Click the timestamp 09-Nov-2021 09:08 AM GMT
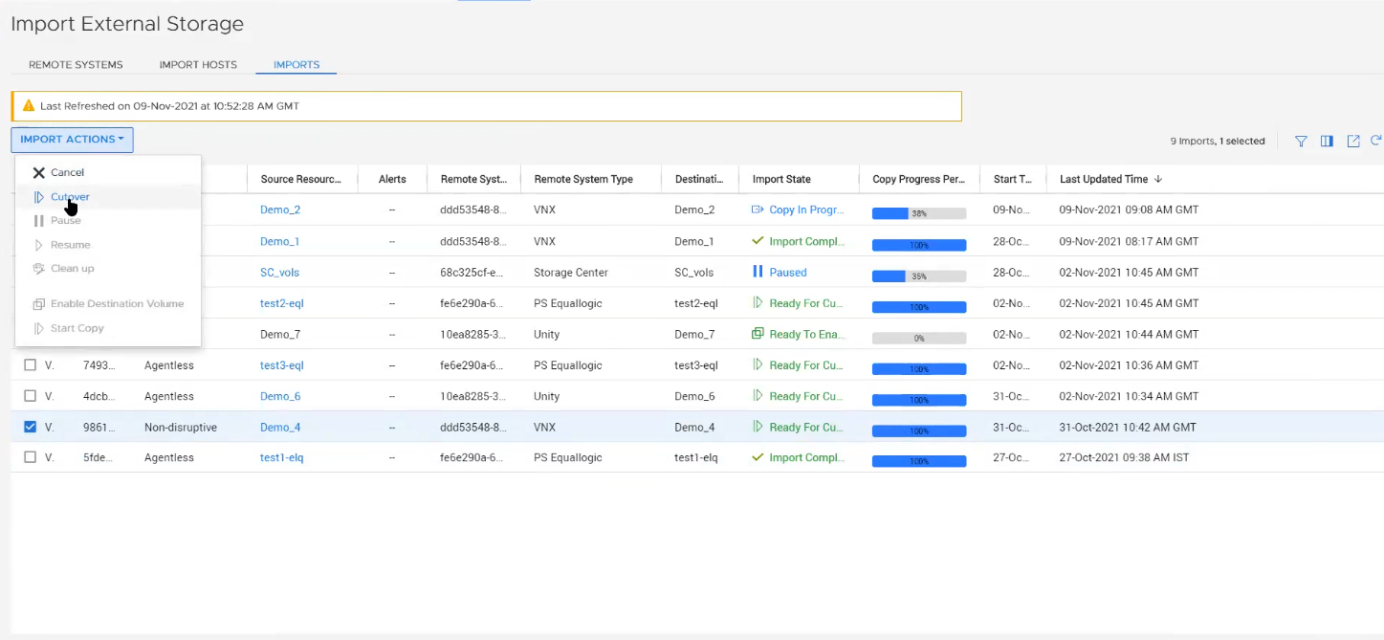1384x640 pixels. pos(1129,210)
